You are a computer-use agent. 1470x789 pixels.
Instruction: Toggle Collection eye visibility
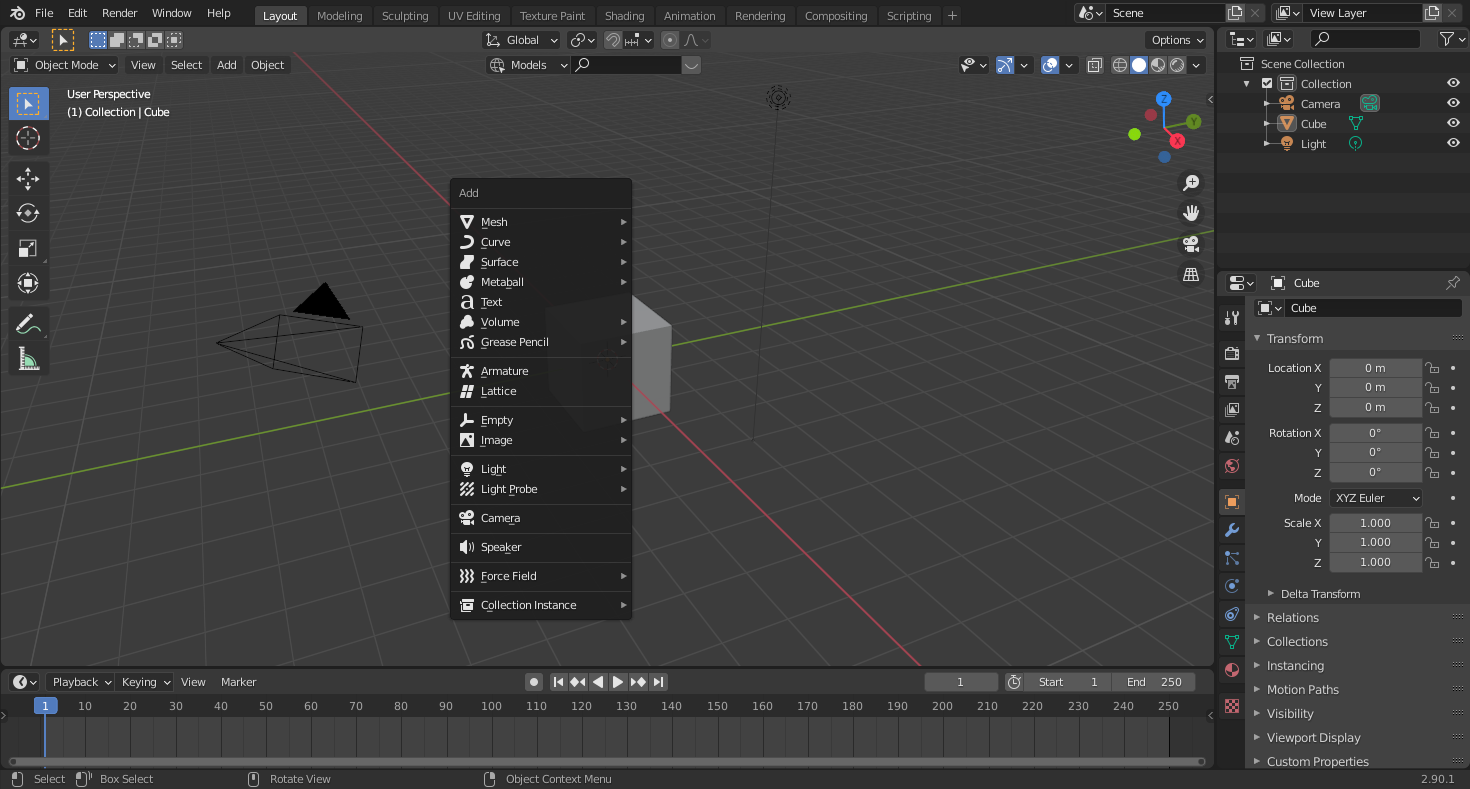pos(1453,84)
